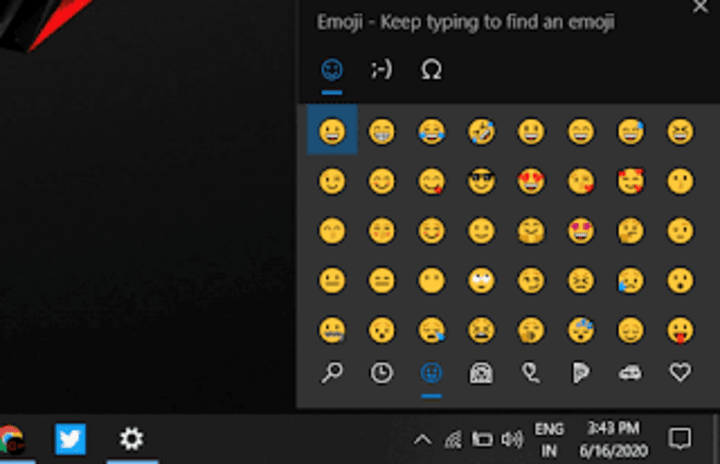Select the squinting laughing face emoji

point(680,131)
